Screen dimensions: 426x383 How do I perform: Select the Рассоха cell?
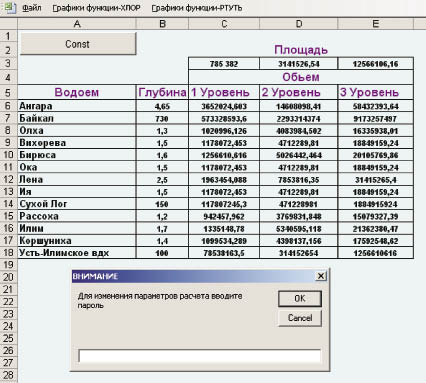pyautogui.click(x=77, y=216)
